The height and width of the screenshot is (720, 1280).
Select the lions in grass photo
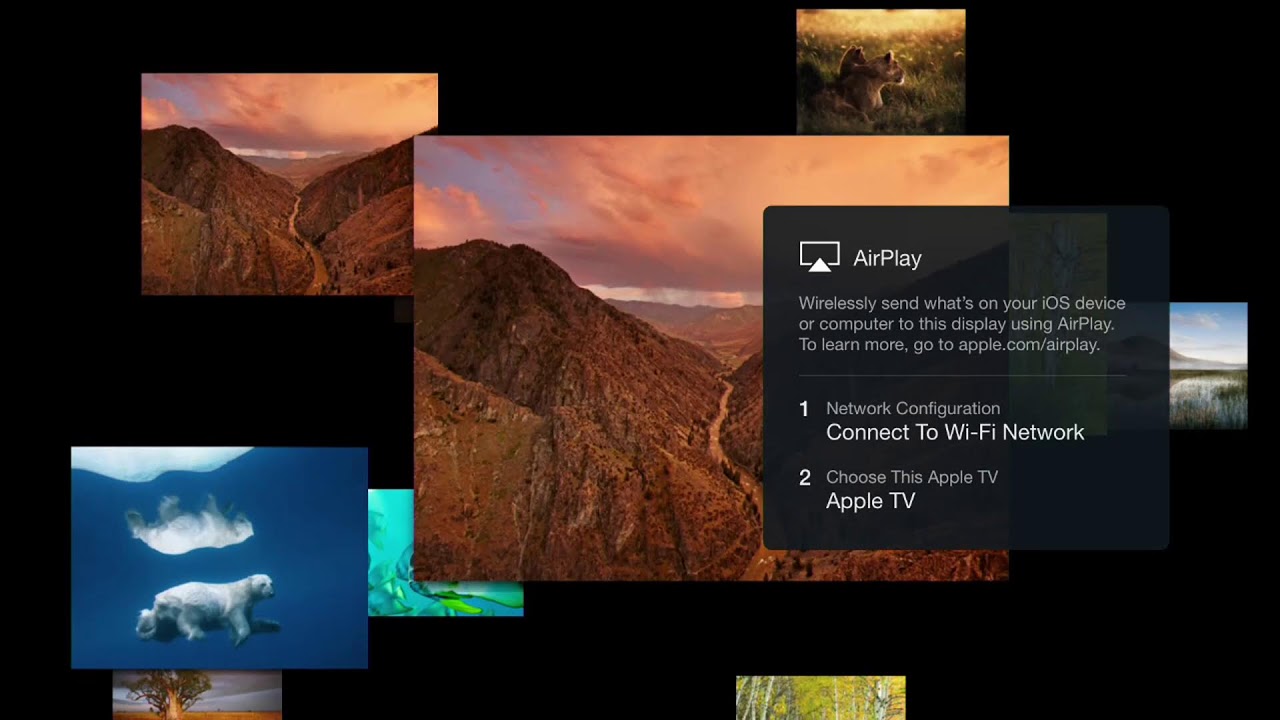point(881,71)
